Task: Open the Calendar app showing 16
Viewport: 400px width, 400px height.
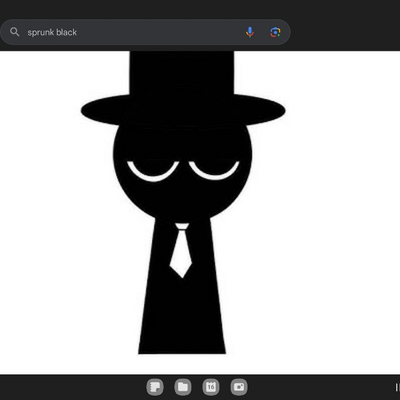Action: pos(211,387)
